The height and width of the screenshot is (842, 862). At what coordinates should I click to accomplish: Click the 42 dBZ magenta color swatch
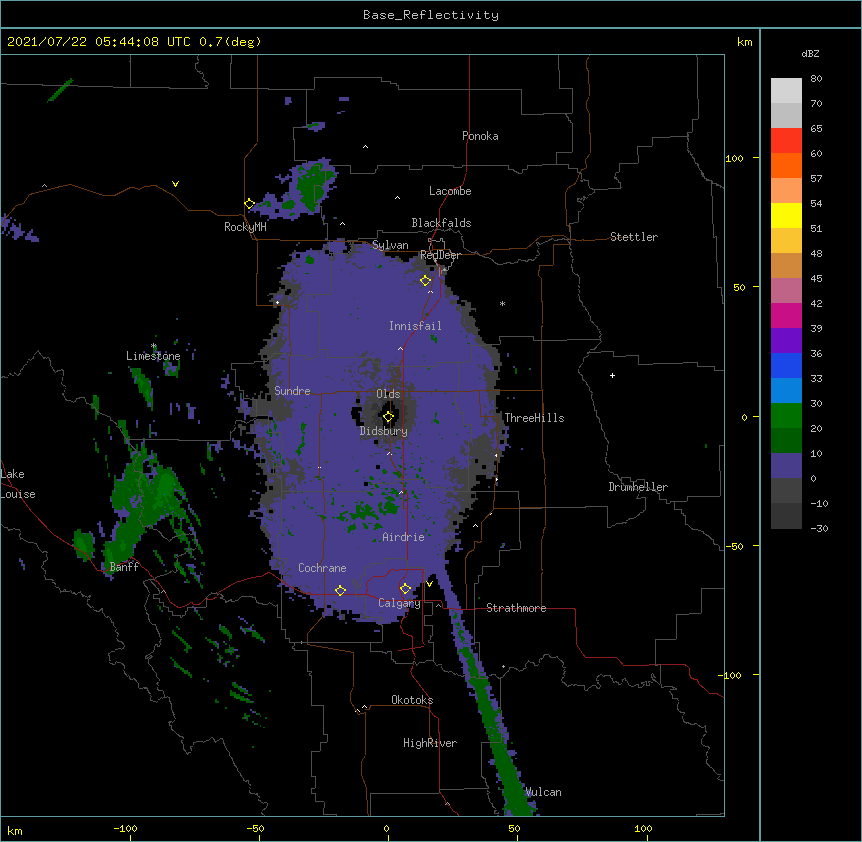[786, 315]
